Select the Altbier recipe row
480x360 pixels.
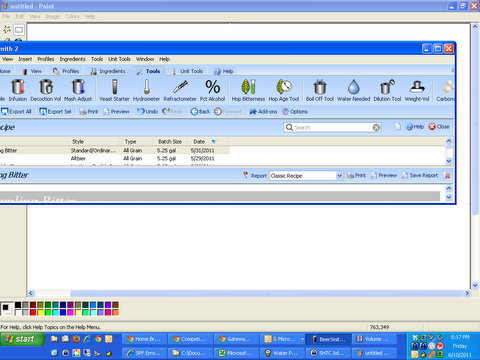(x=115, y=158)
